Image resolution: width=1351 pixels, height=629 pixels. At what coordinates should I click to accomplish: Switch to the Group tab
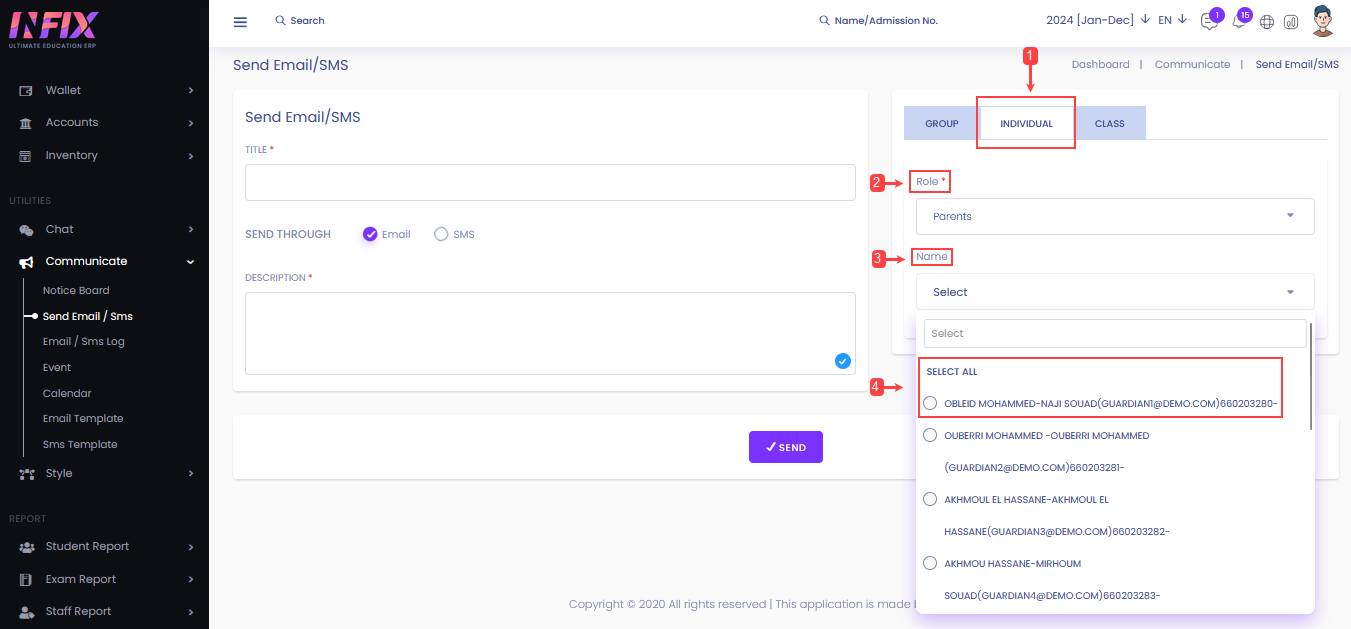(x=941, y=123)
